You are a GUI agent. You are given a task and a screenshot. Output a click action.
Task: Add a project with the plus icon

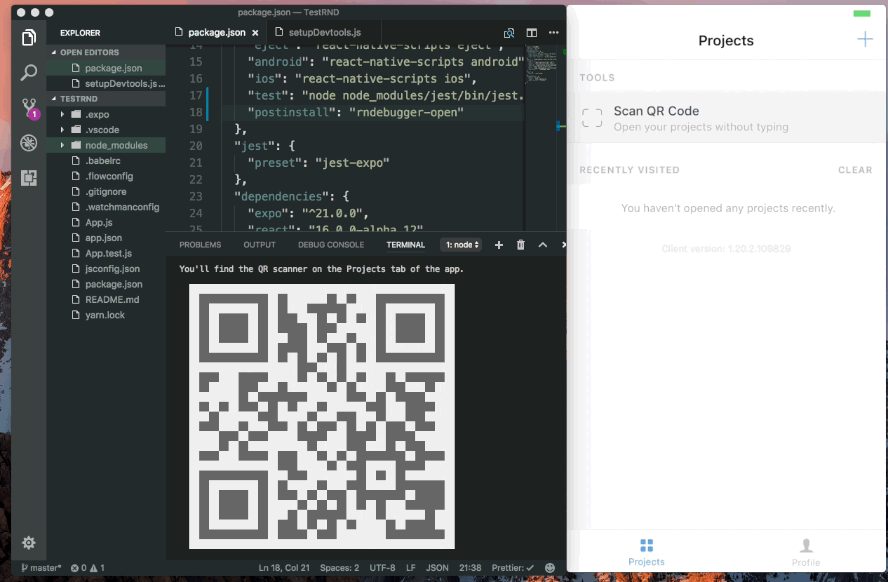coord(864,39)
